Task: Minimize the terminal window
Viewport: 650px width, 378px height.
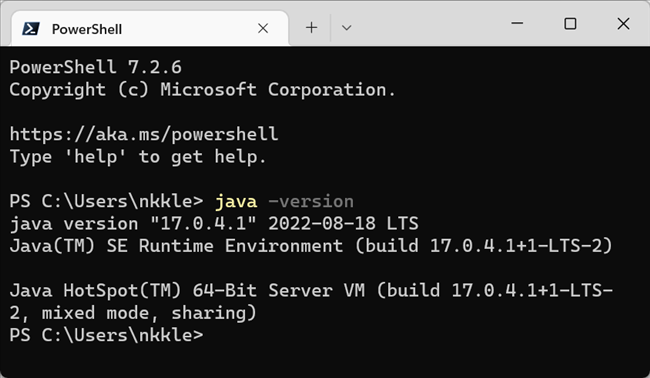Action: pyautogui.click(x=517, y=23)
